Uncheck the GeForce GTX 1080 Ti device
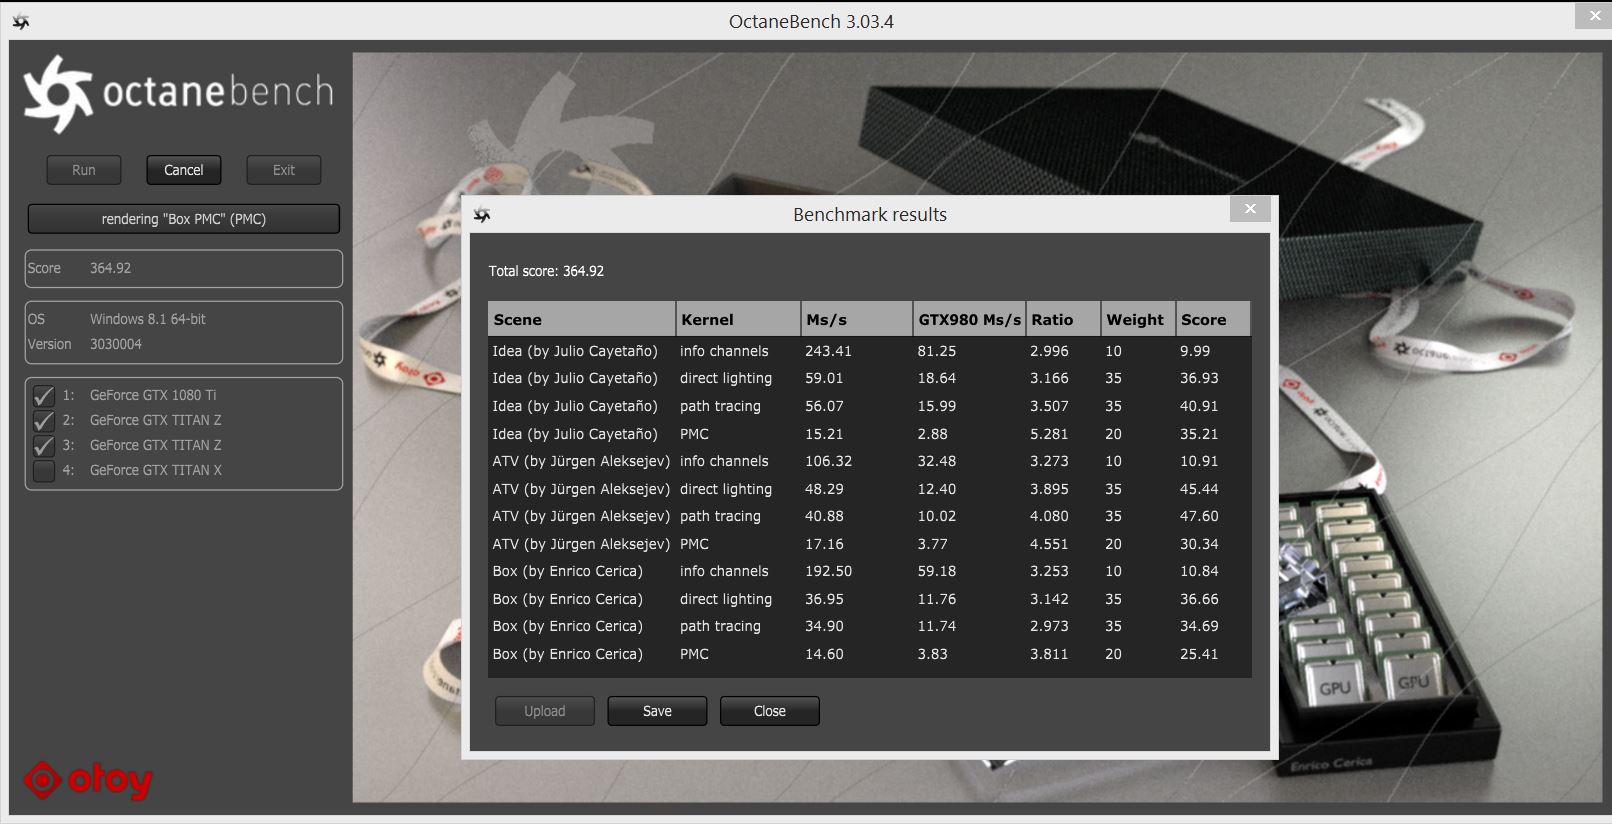The width and height of the screenshot is (1612, 824). point(44,395)
